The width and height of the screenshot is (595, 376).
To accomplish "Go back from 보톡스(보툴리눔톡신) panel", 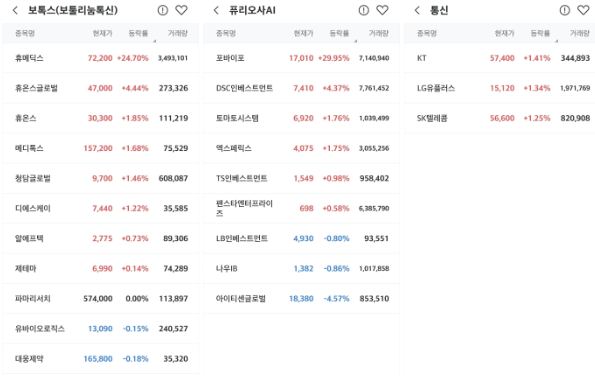I will (15, 10).
